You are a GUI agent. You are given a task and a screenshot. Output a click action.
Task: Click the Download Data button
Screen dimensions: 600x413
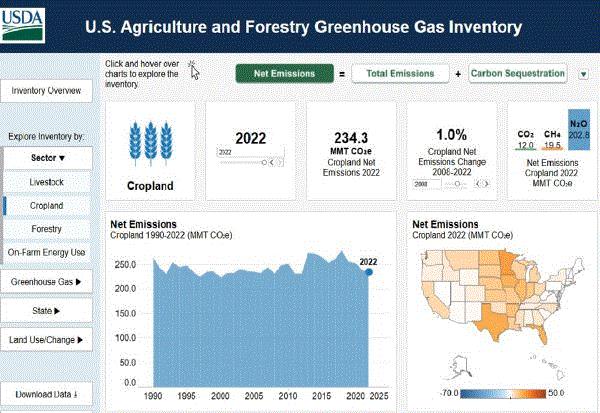point(46,394)
